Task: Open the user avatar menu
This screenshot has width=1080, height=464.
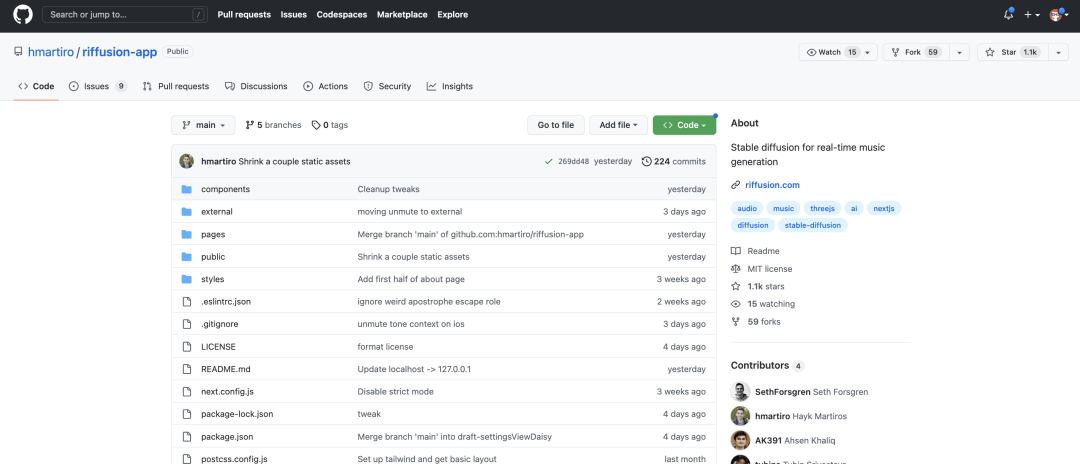Action: click(1059, 14)
